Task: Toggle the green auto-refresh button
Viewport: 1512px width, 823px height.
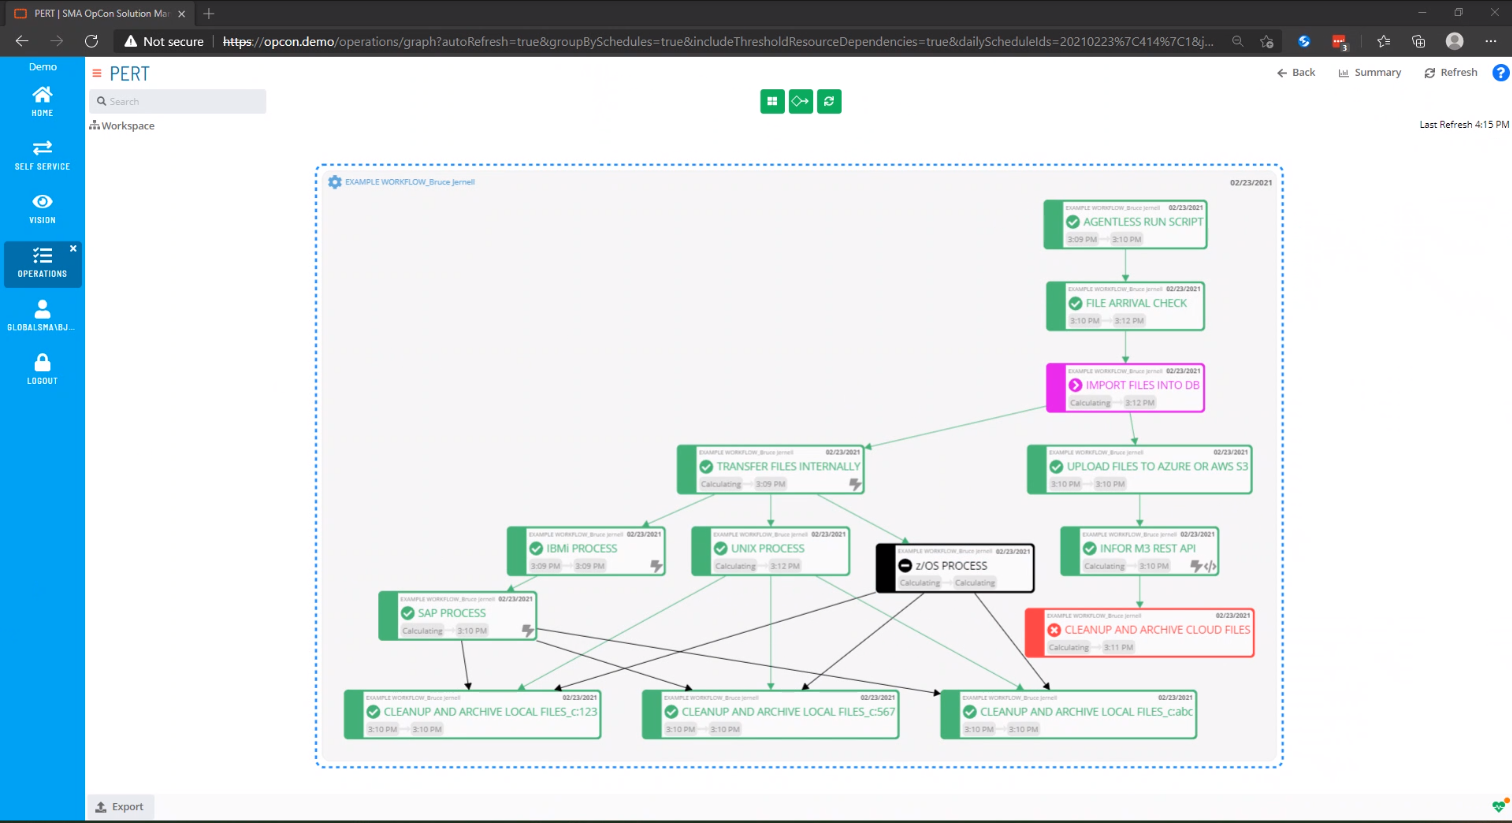Action: coord(829,101)
